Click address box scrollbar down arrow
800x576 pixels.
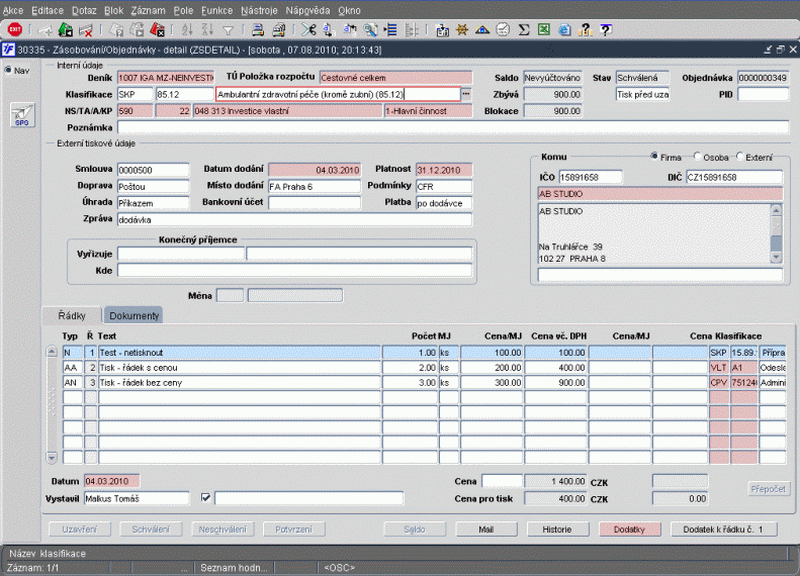(x=776, y=258)
